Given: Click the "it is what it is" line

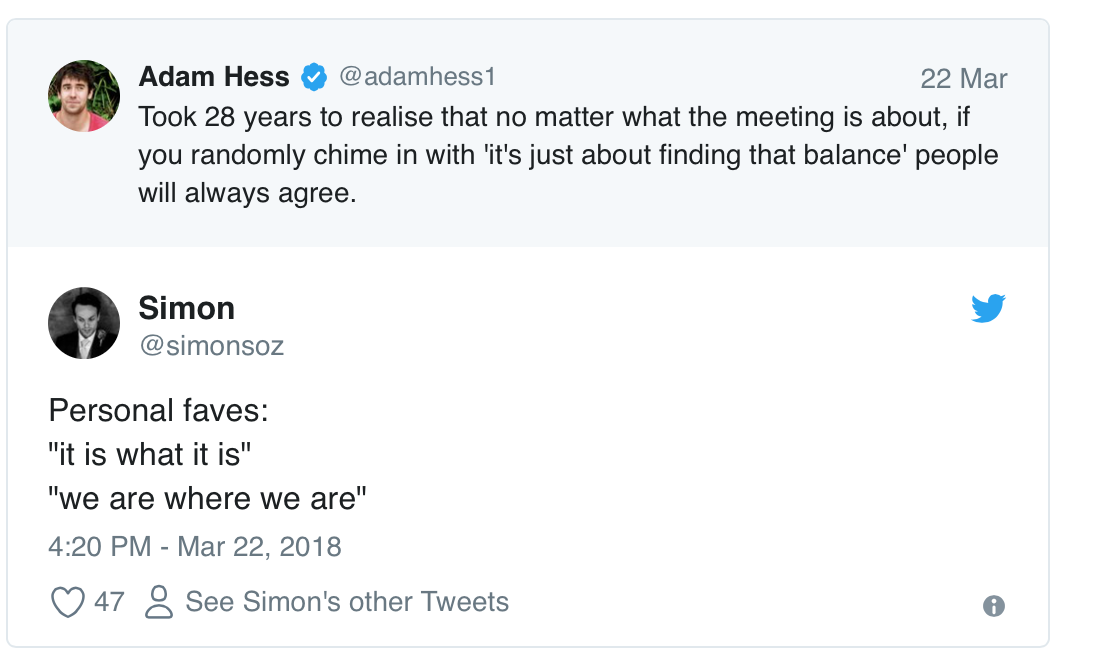Looking at the screenshot, I should click(x=150, y=455).
